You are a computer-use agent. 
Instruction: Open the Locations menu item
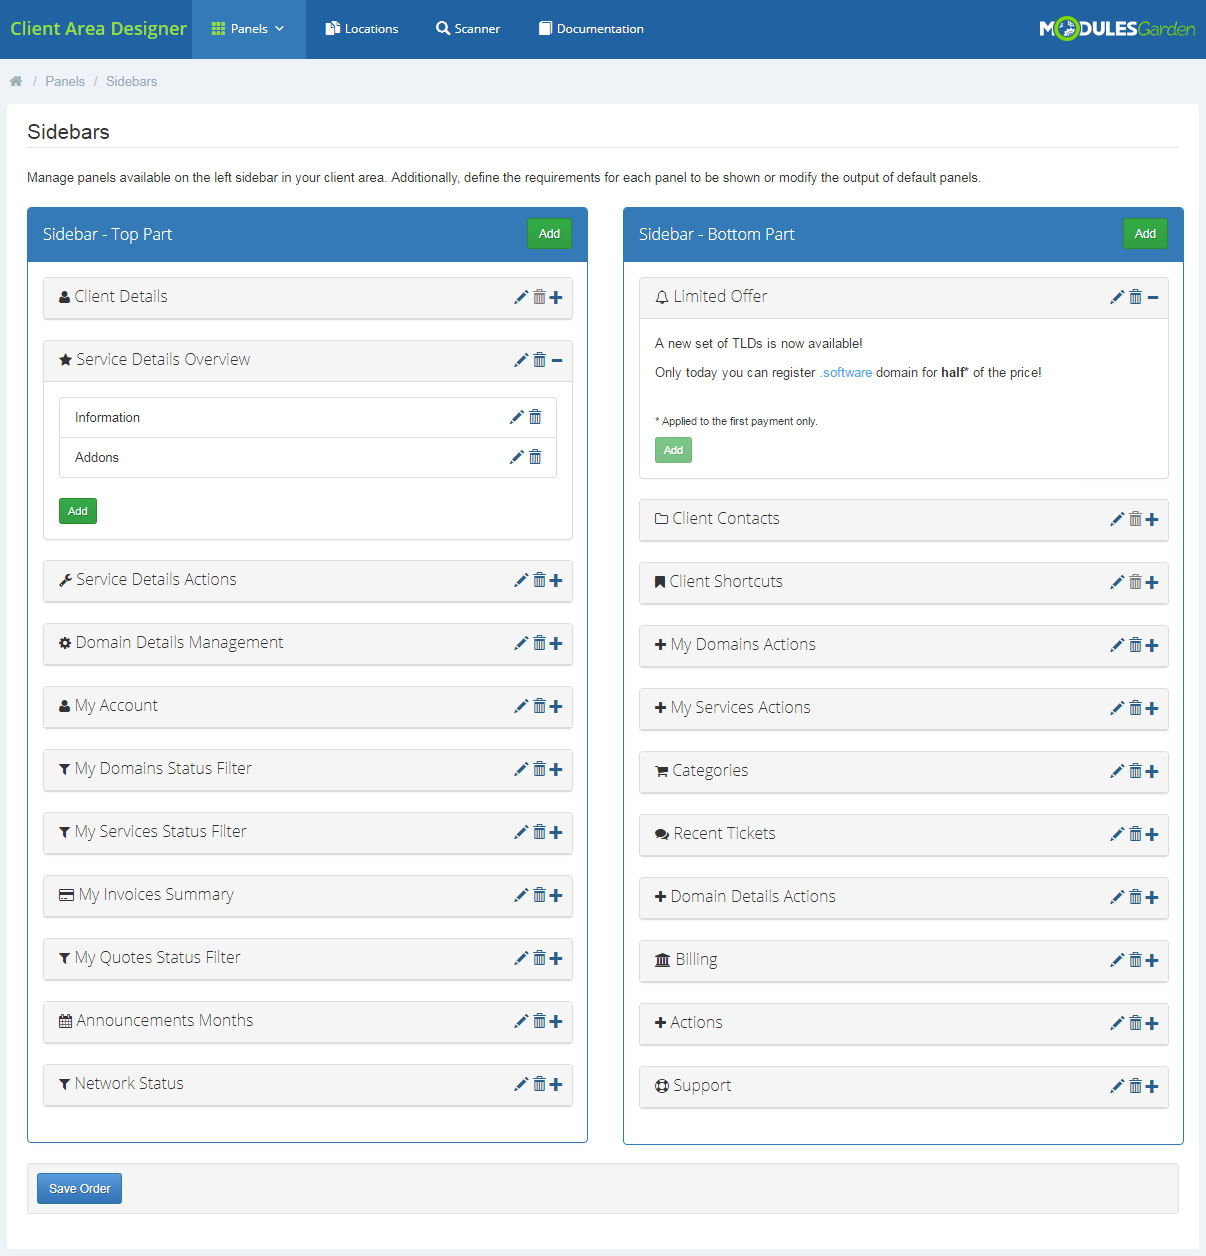pos(362,29)
